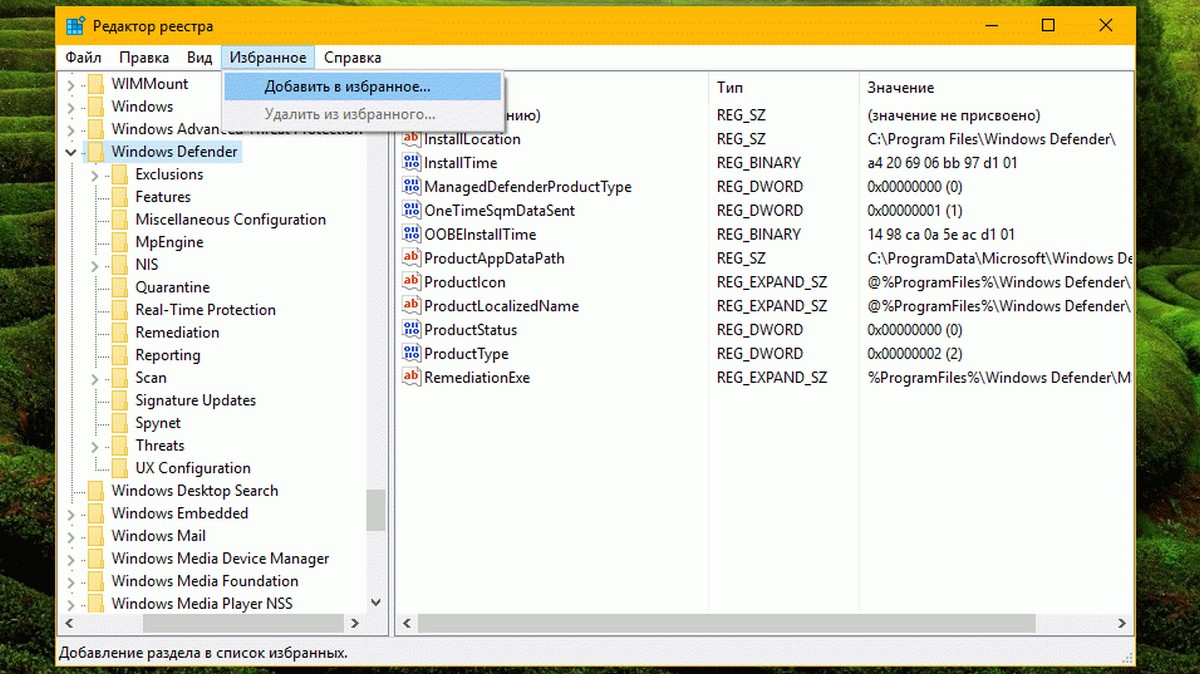Screen dimensions: 1200x674
Task: Click the folder icon next to Threats
Action: [120, 446]
